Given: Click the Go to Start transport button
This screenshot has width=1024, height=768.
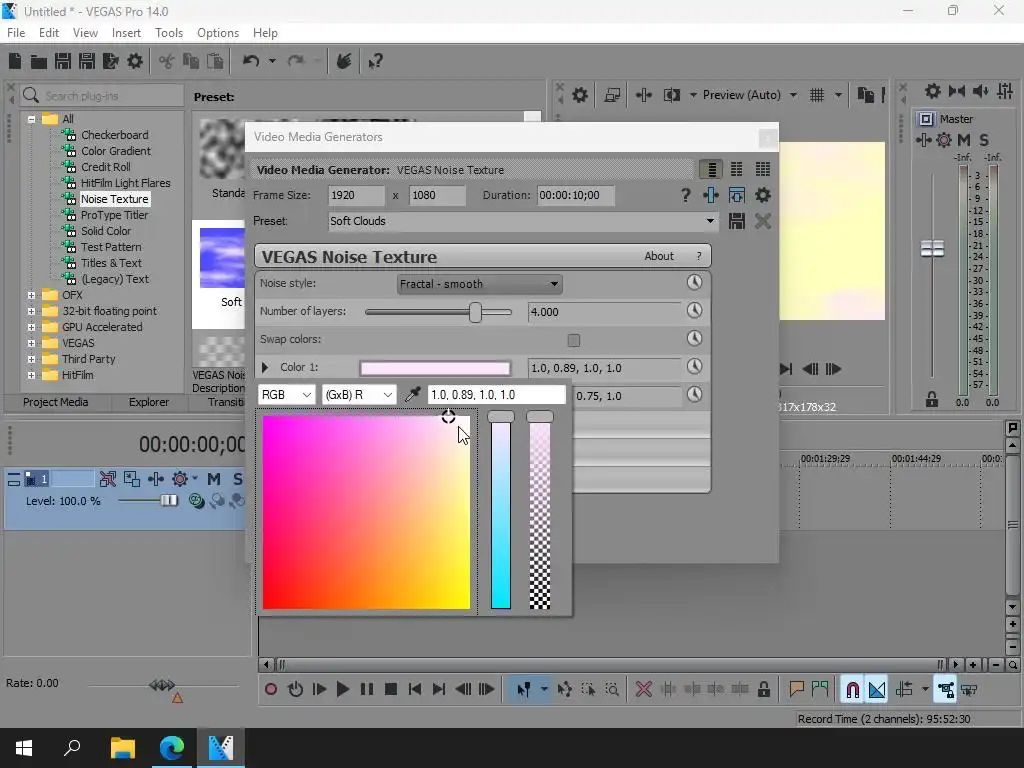Looking at the screenshot, I should click(415, 689).
